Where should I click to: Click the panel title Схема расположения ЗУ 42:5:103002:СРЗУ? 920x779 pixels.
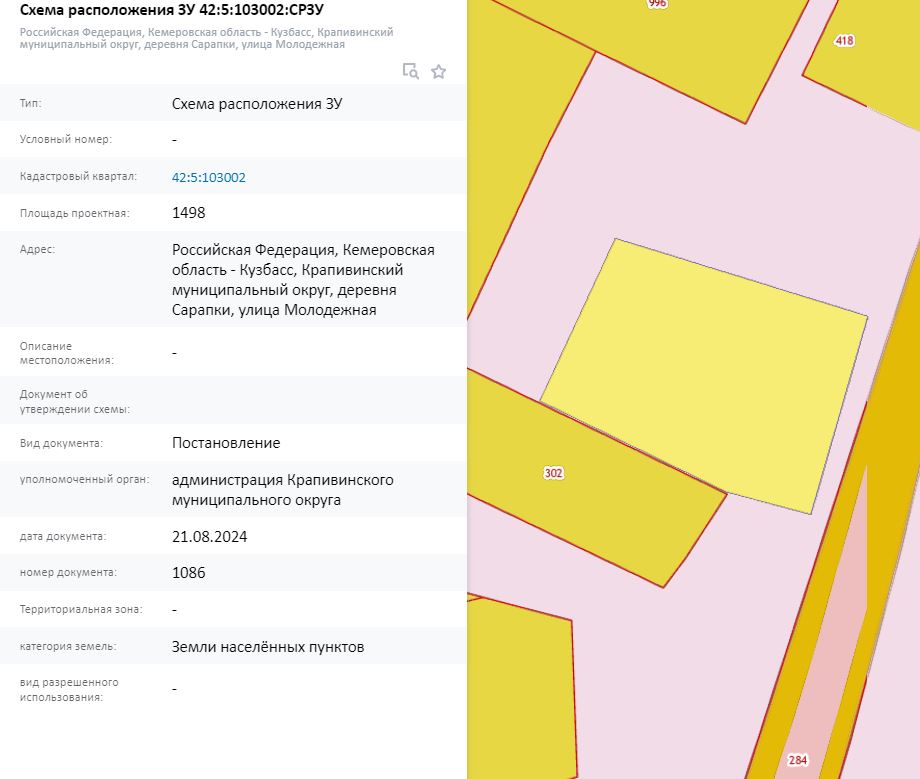171,10
